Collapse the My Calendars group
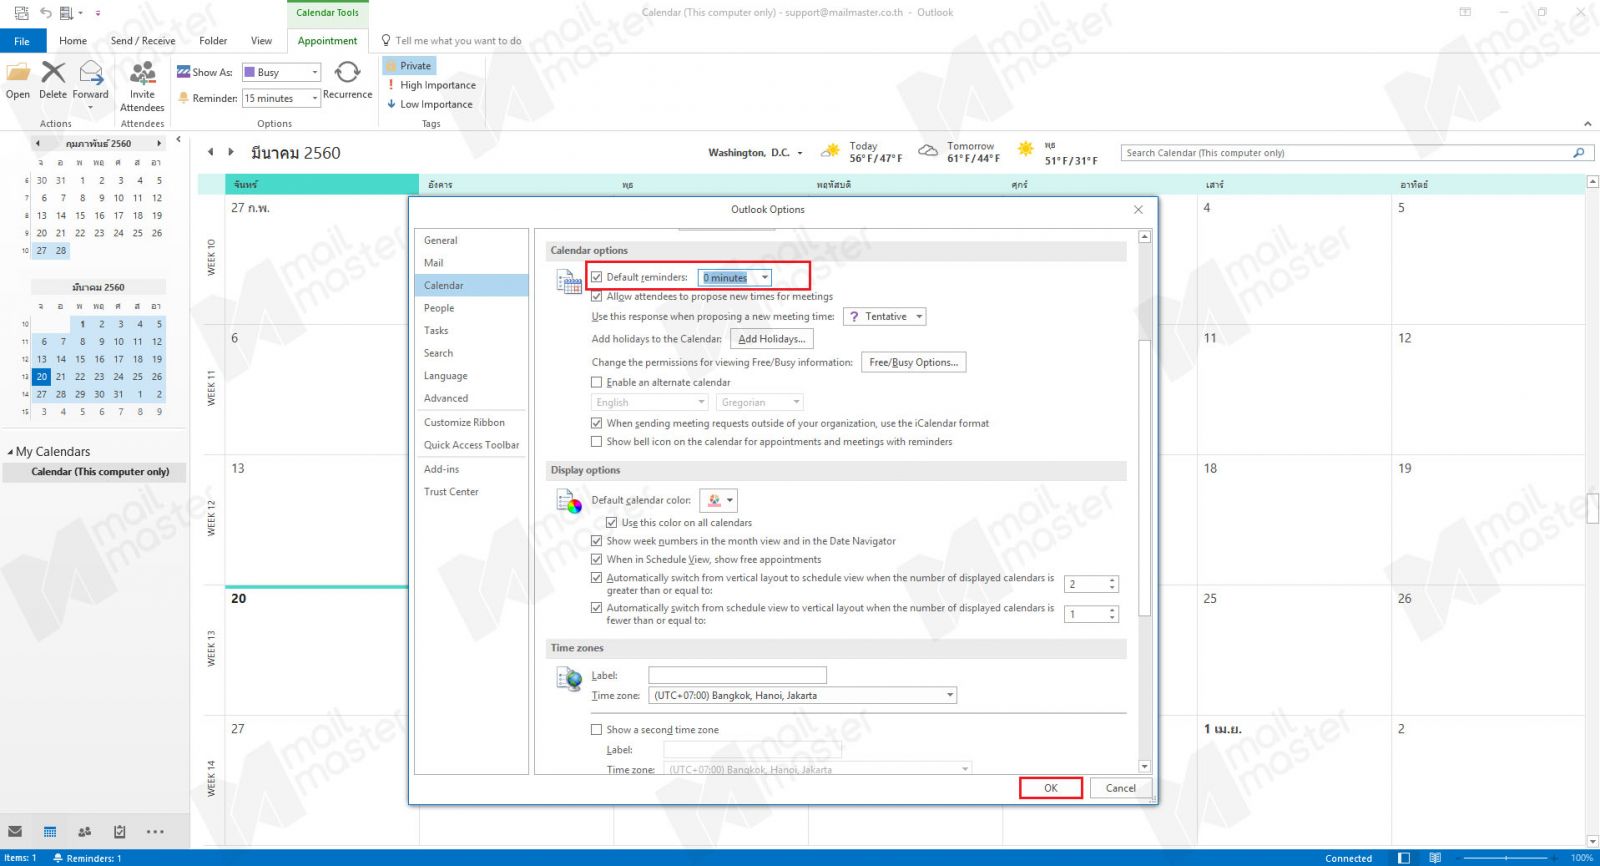The height and width of the screenshot is (866, 1600). (x=10, y=452)
